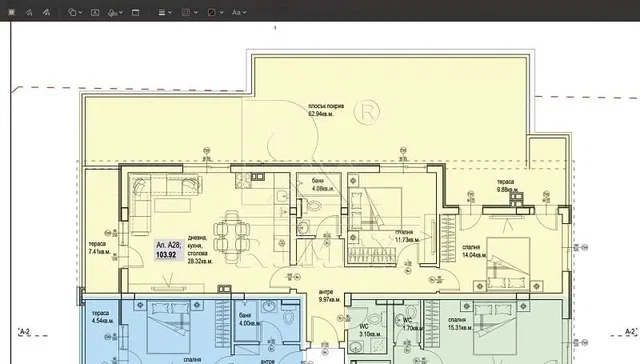Image resolution: width=640 pixels, height=364 pixels.
Task: Open the line thickness style menu
Action: (165, 12)
